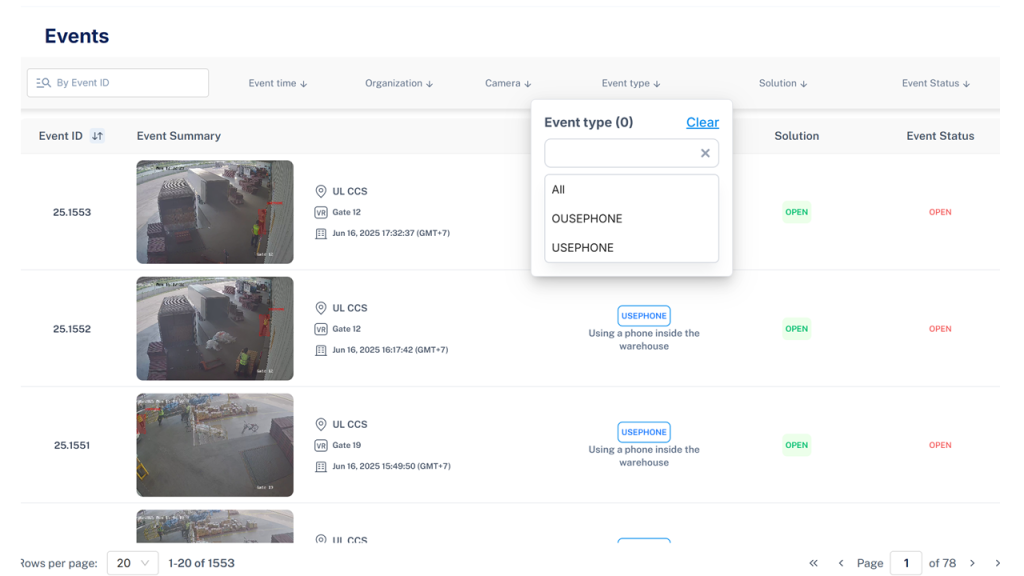
Task: Go to next page arrow
Action: pos(972,563)
